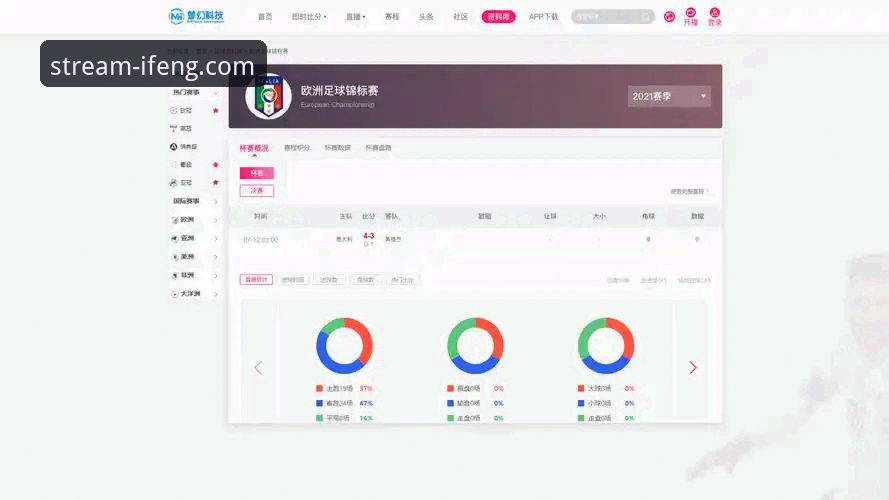Image resolution: width=889 pixels, height=500 pixels.
Task: Go to previous chart with left arrow
Action: coord(258,368)
